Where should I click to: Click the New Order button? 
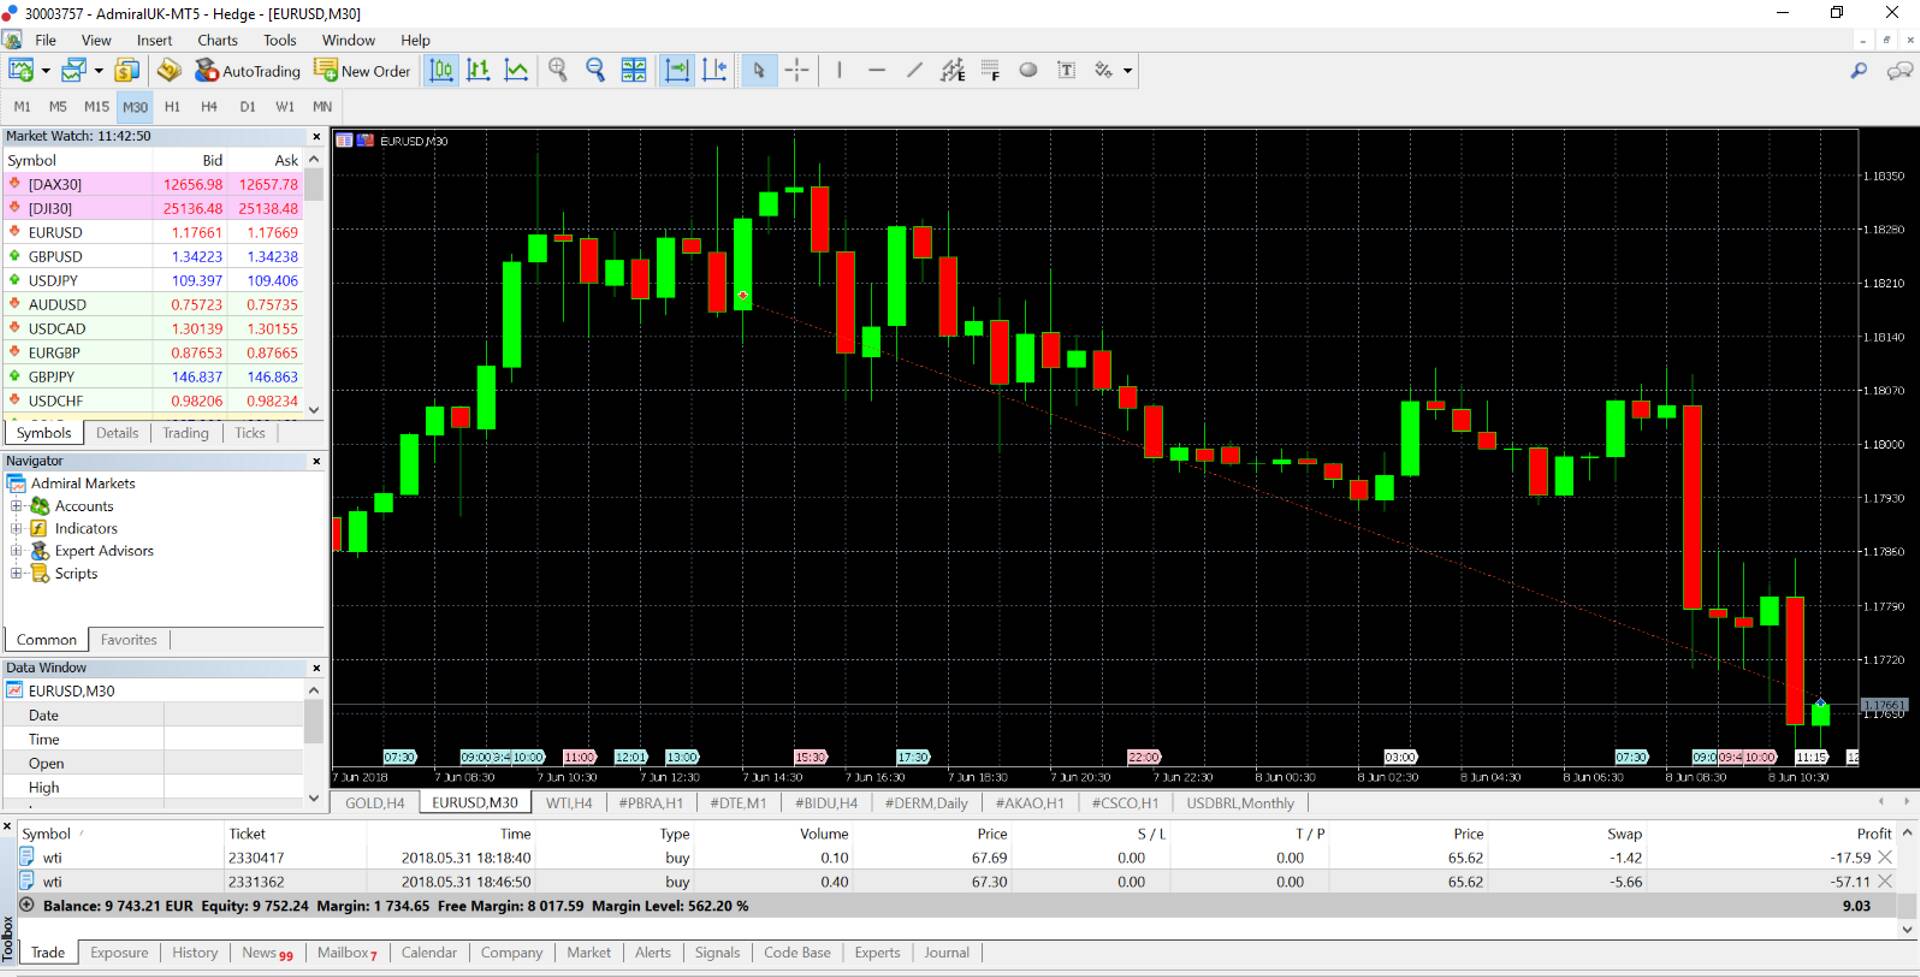(x=362, y=71)
